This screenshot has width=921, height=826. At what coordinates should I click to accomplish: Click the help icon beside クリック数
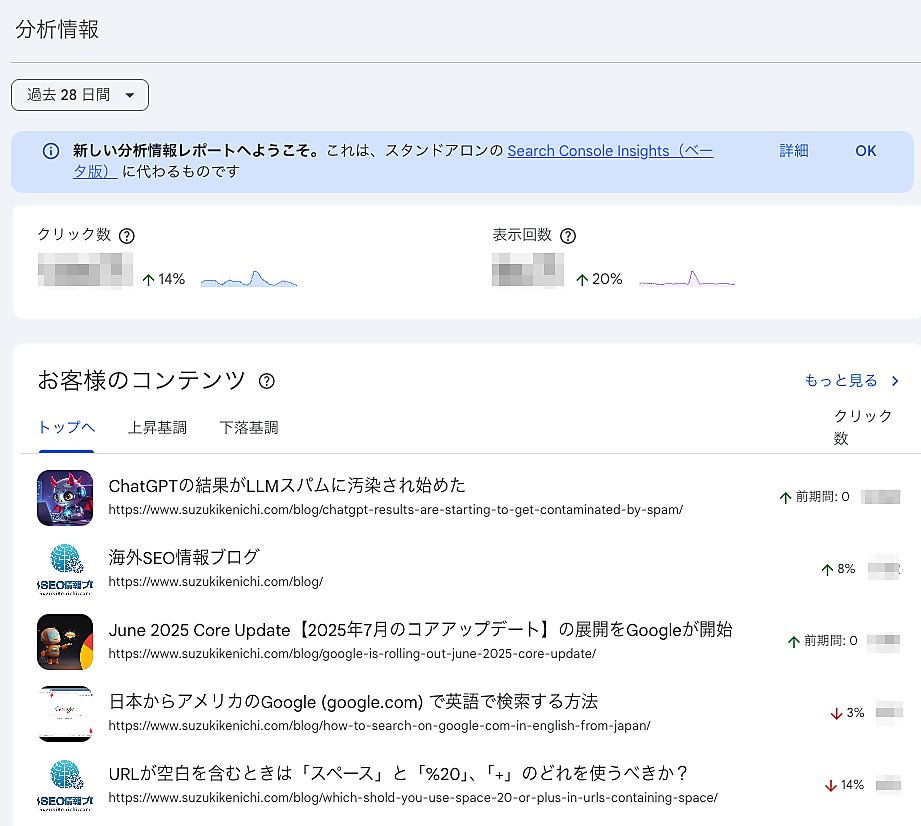[x=127, y=236]
